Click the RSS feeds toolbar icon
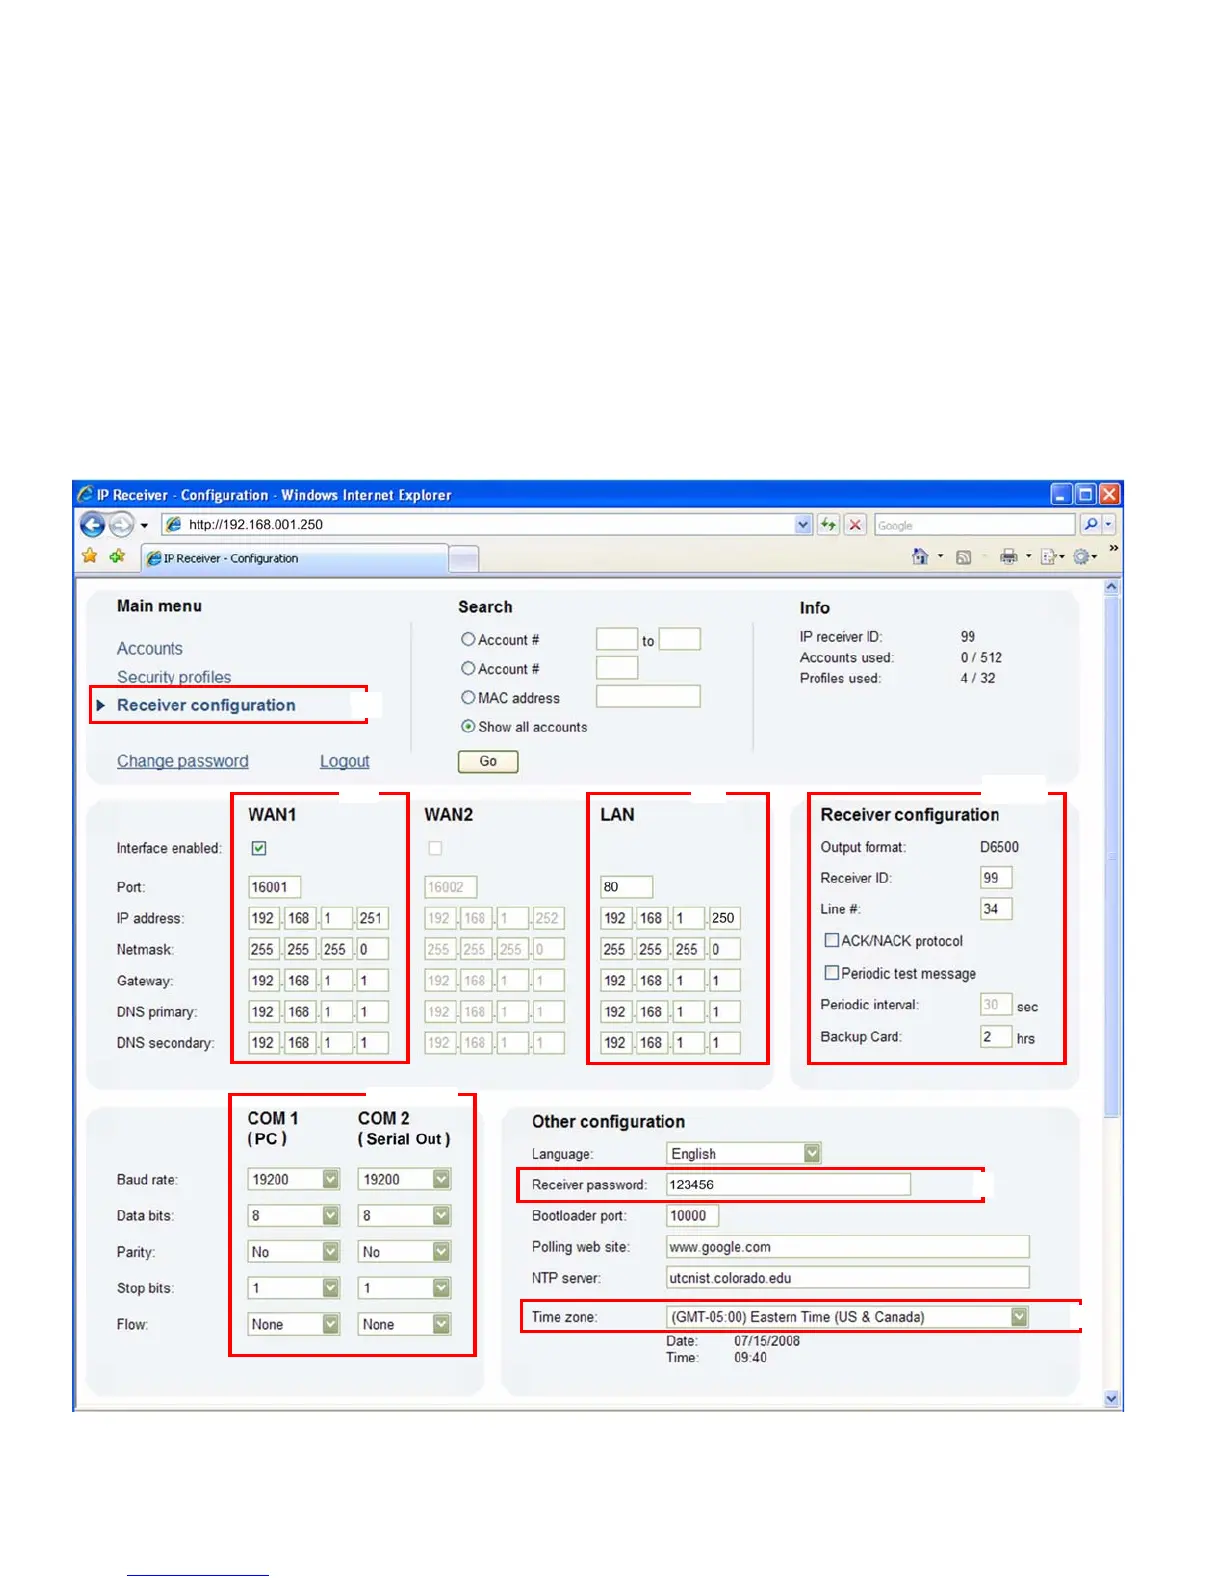The image size is (1224, 1584). (x=964, y=557)
